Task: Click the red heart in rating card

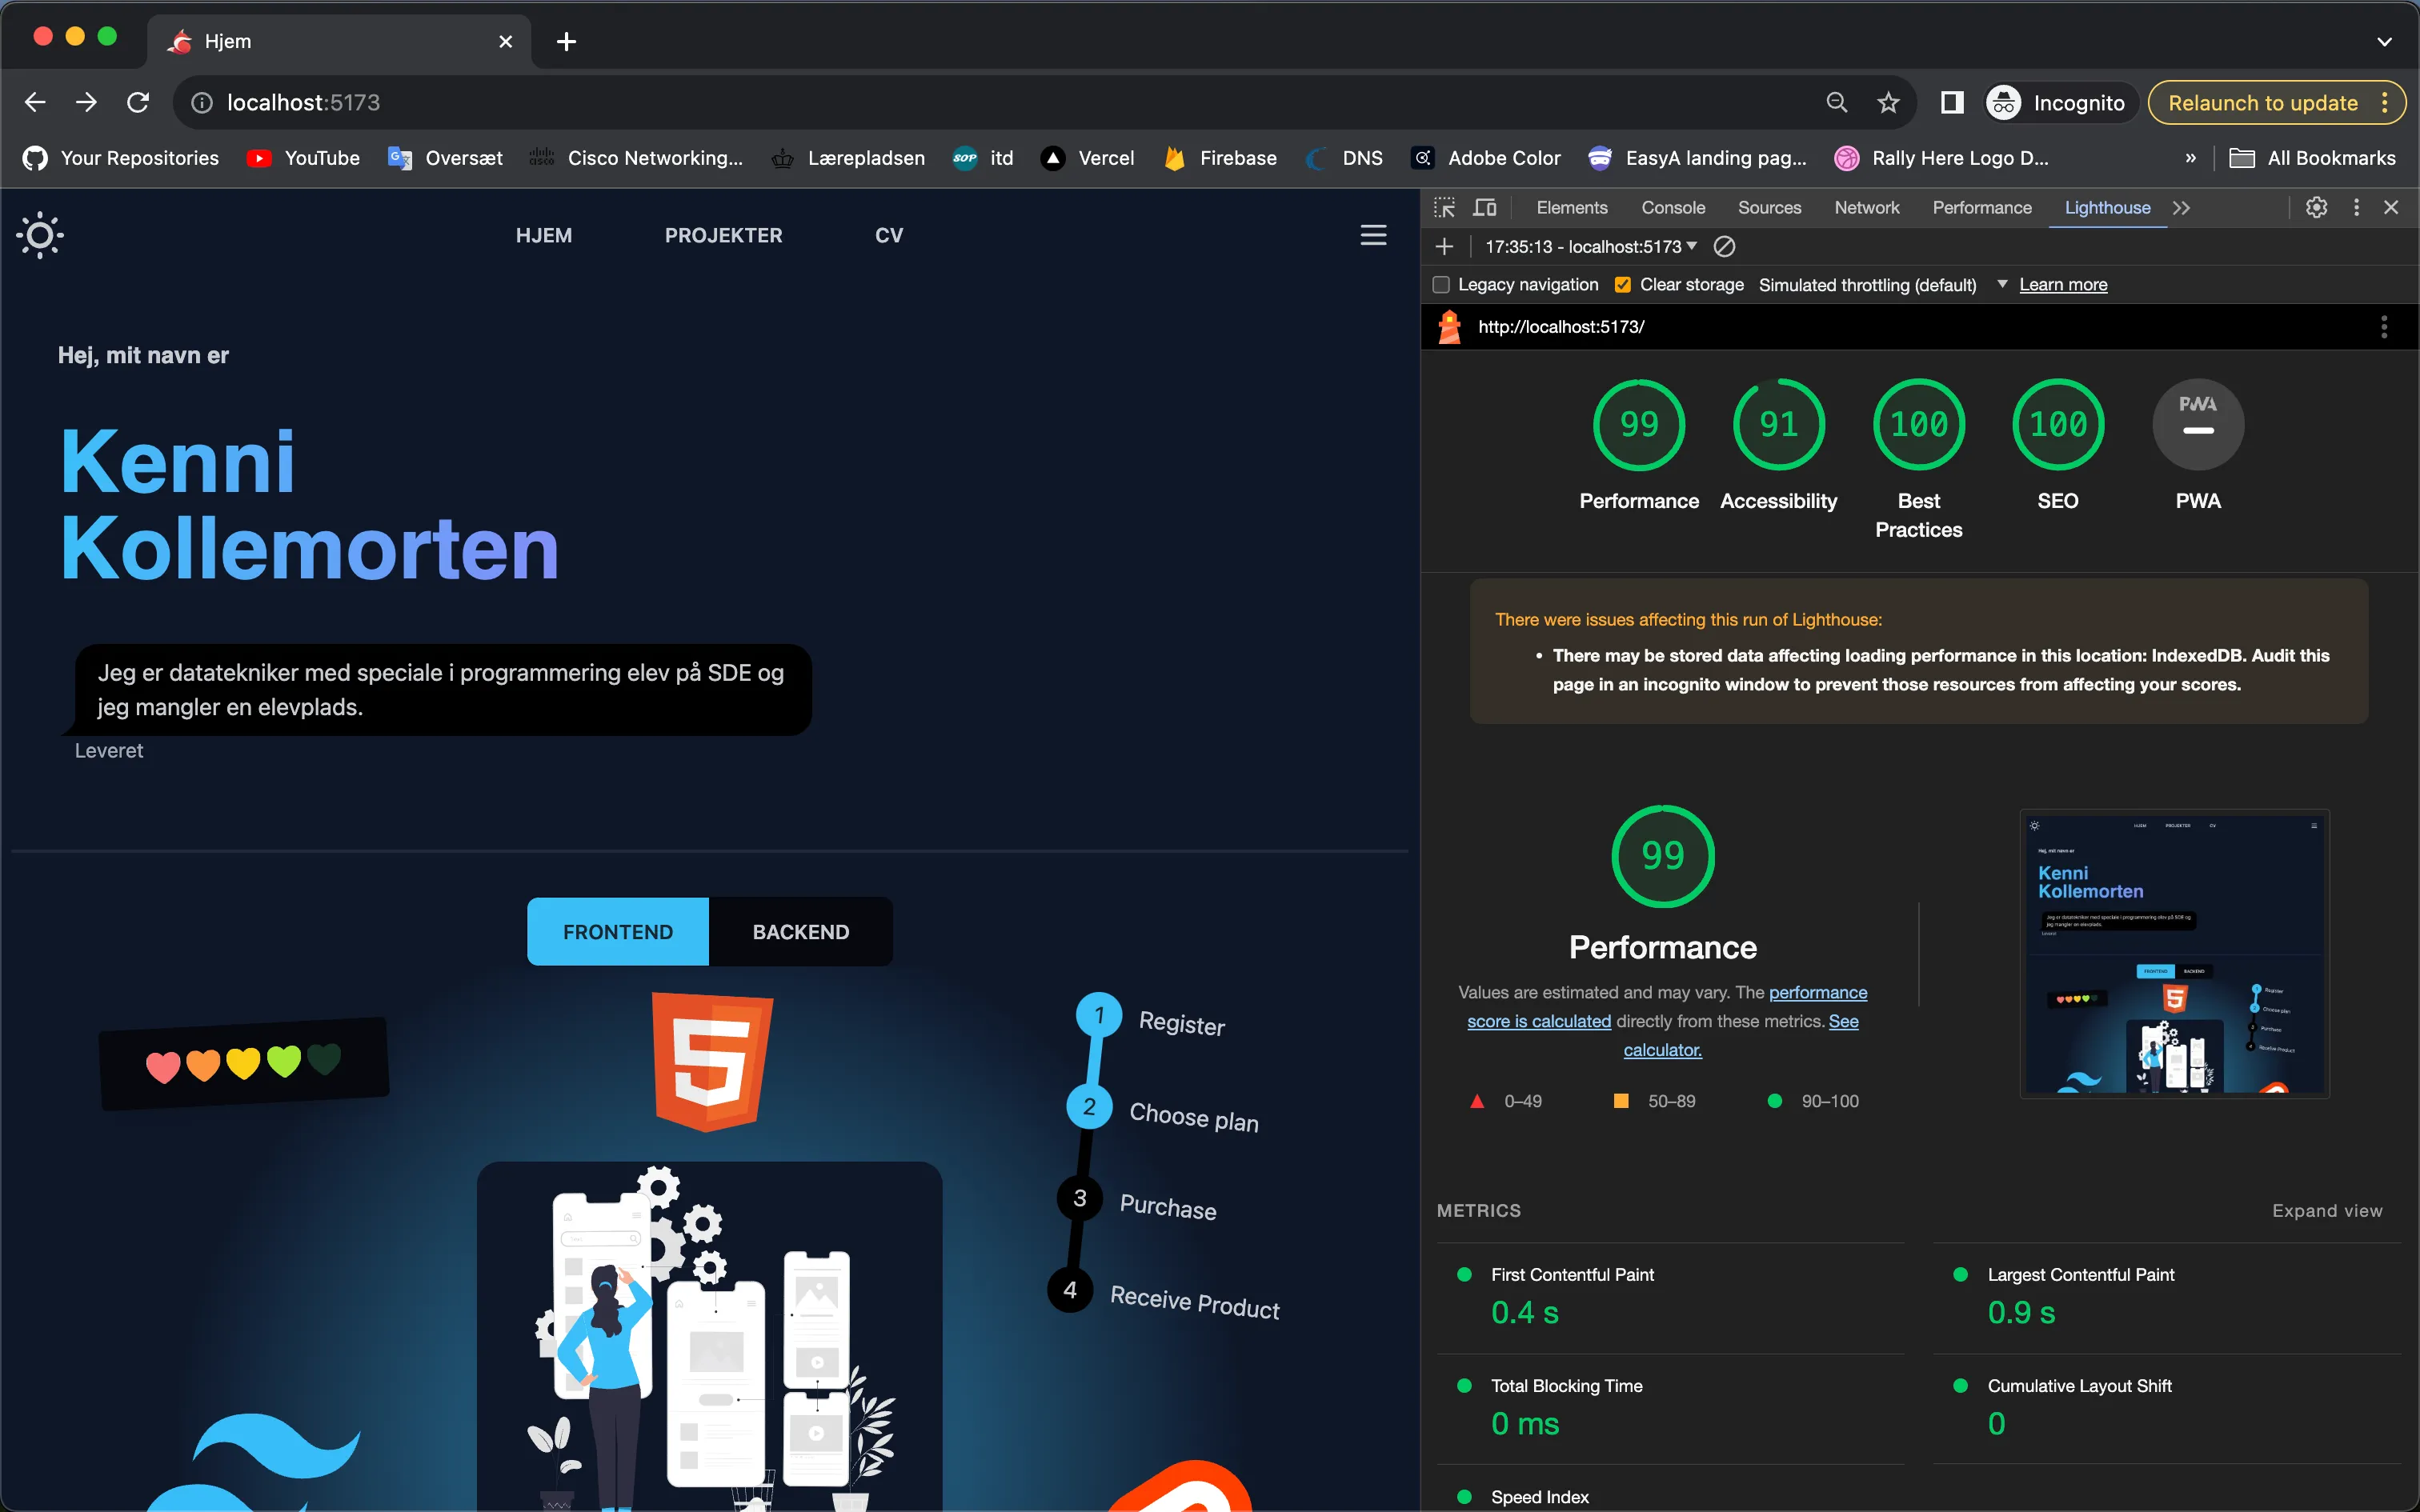Action: coord(163,1067)
